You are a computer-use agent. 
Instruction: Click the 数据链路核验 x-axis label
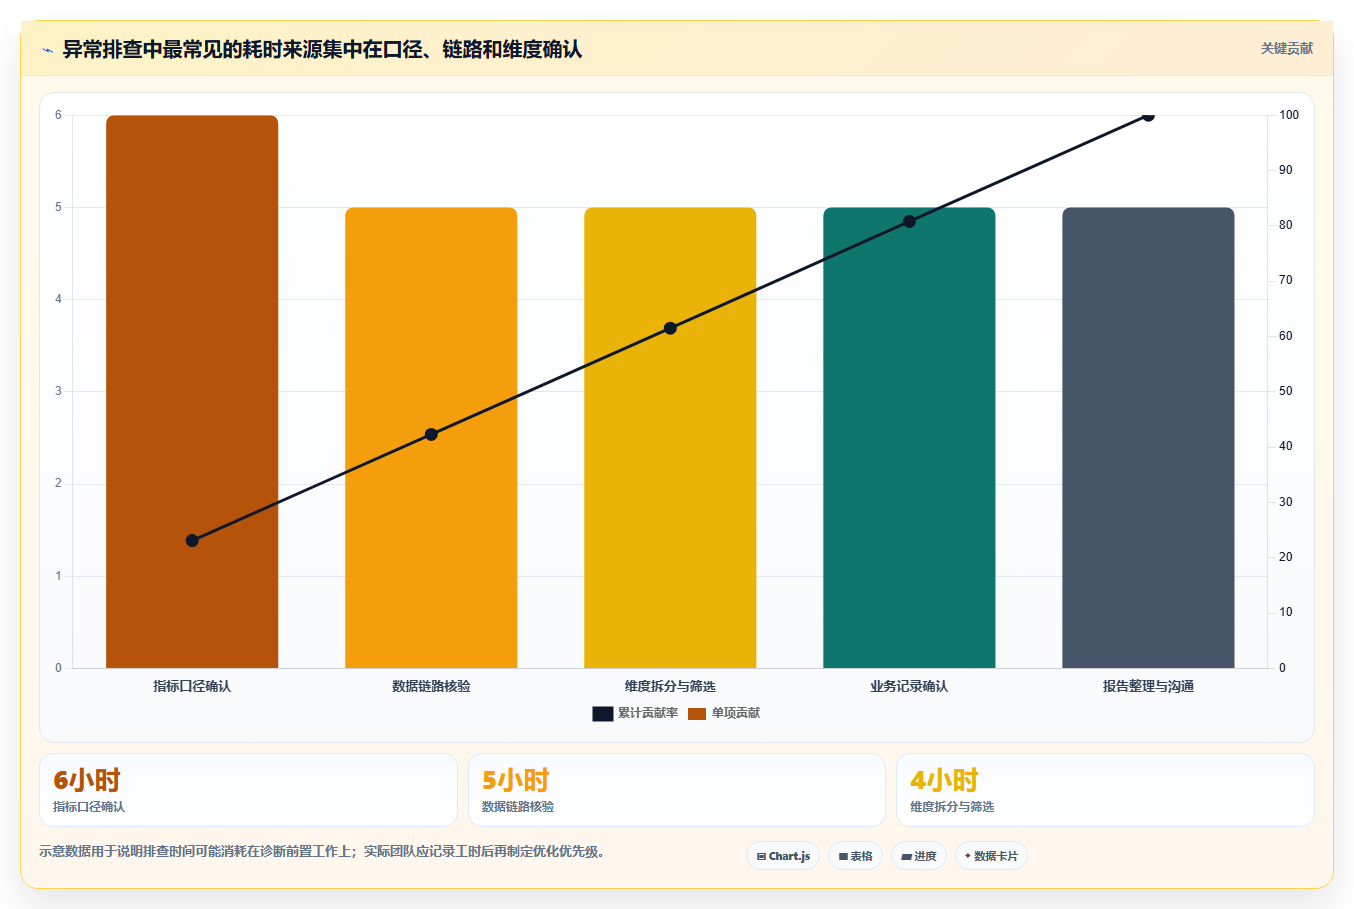[431, 686]
